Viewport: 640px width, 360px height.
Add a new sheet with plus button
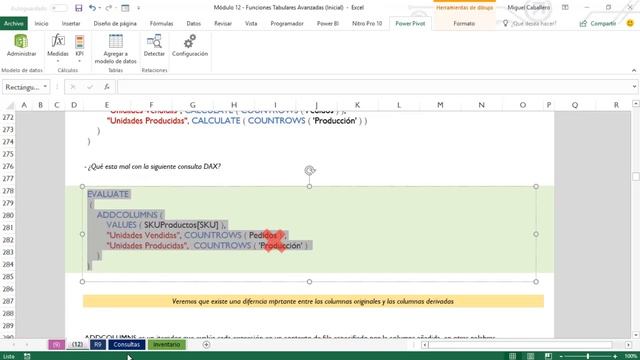[206, 345]
